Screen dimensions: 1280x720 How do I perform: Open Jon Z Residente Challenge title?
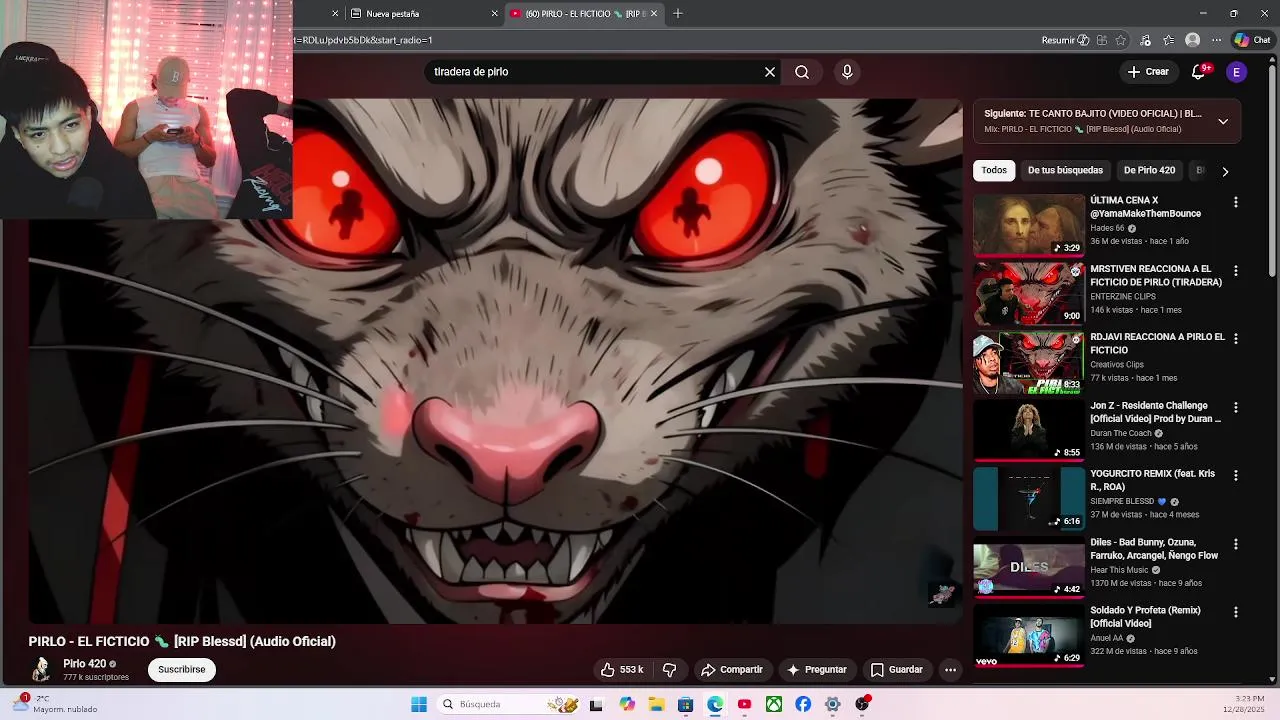click(1155, 412)
